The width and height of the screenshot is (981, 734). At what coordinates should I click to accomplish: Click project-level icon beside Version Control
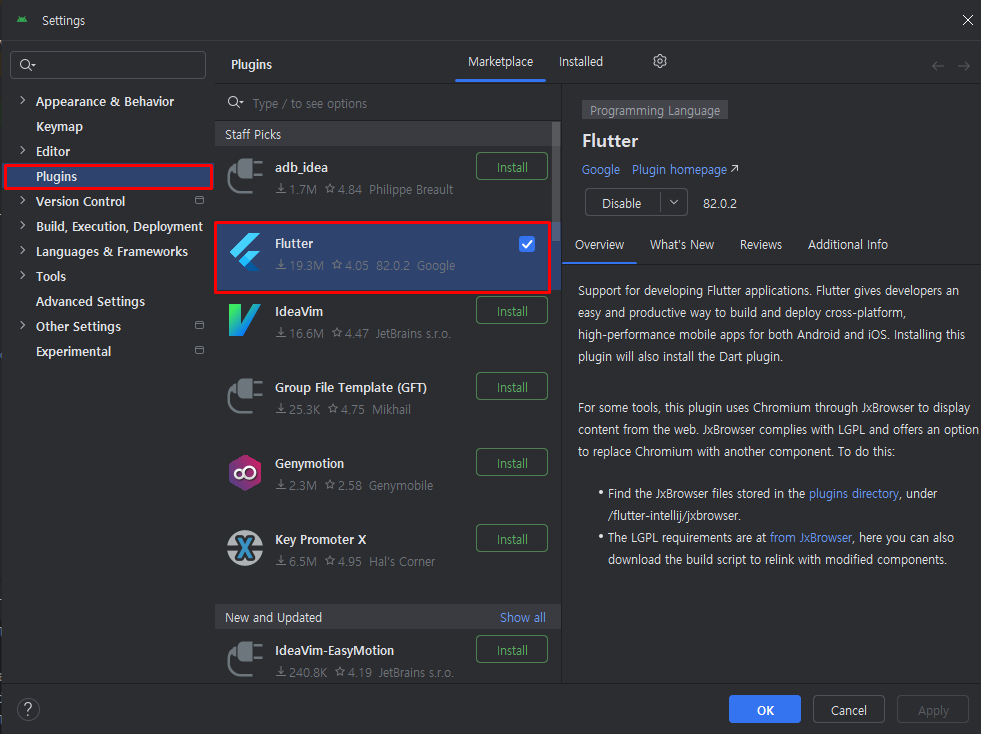pos(199,200)
